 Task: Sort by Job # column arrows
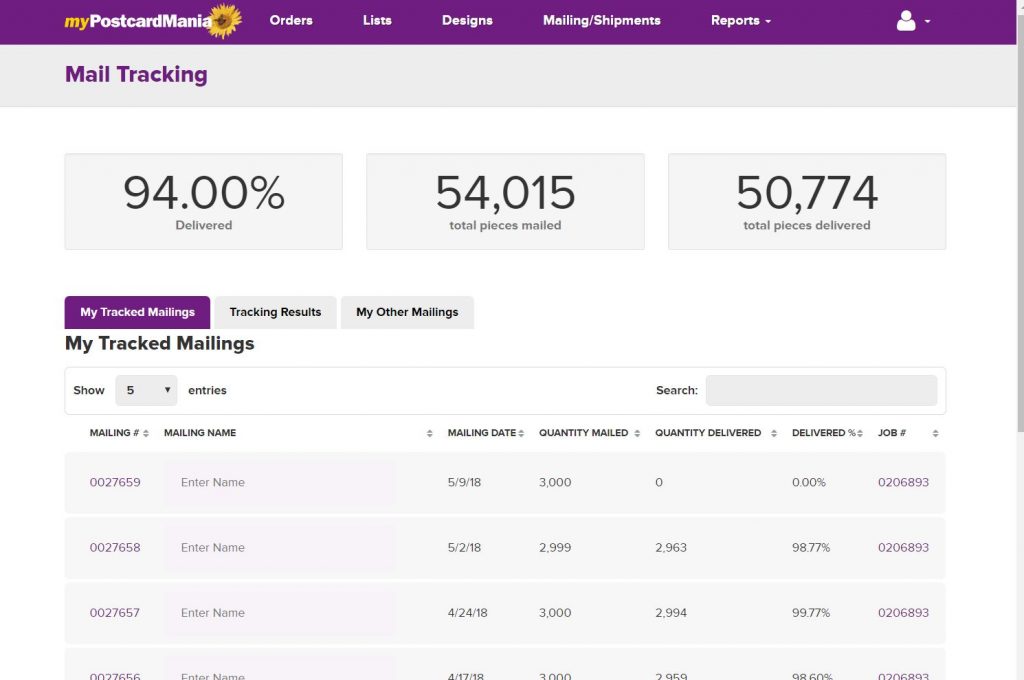click(x=935, y=433)
